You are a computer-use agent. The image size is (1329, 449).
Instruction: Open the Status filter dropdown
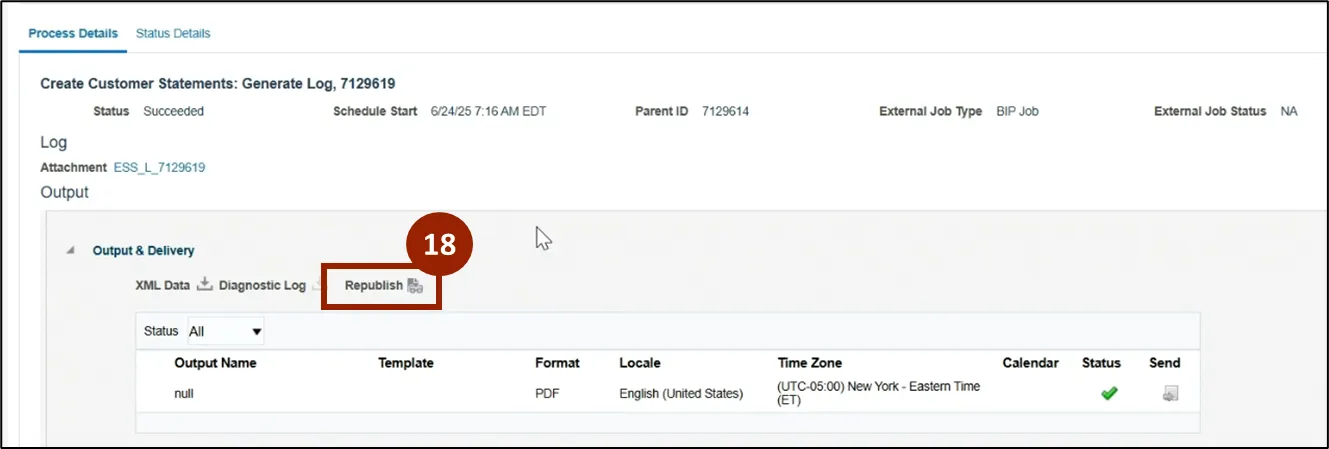[226, 331]
